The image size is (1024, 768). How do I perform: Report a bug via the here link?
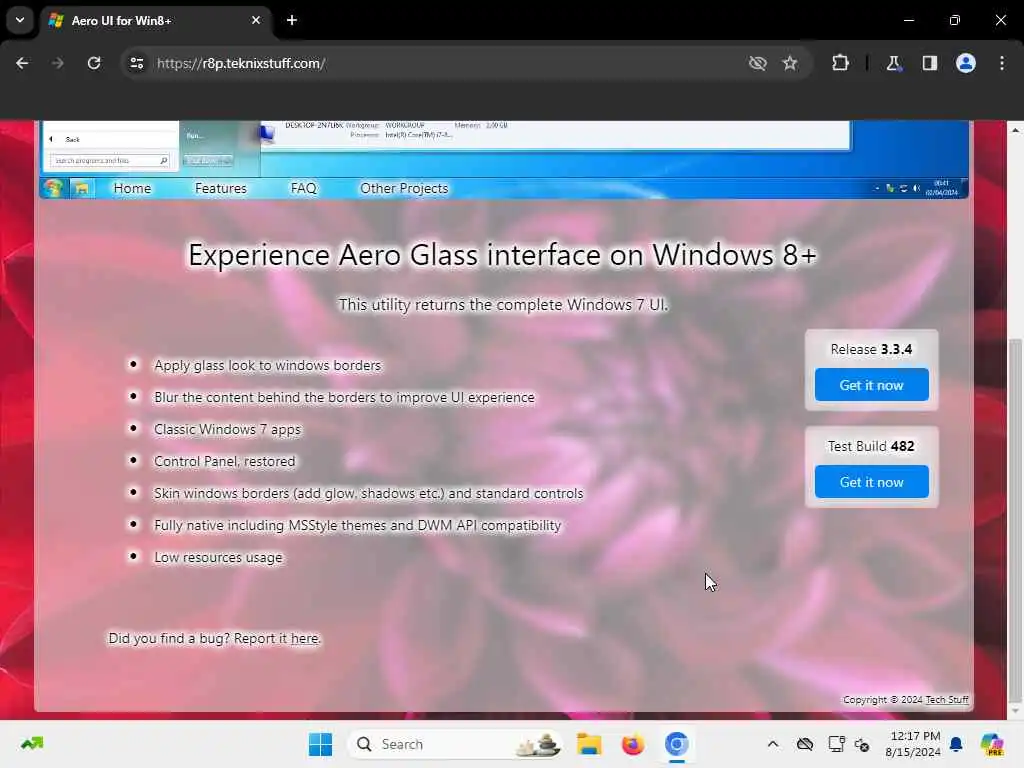coord(304,638)
